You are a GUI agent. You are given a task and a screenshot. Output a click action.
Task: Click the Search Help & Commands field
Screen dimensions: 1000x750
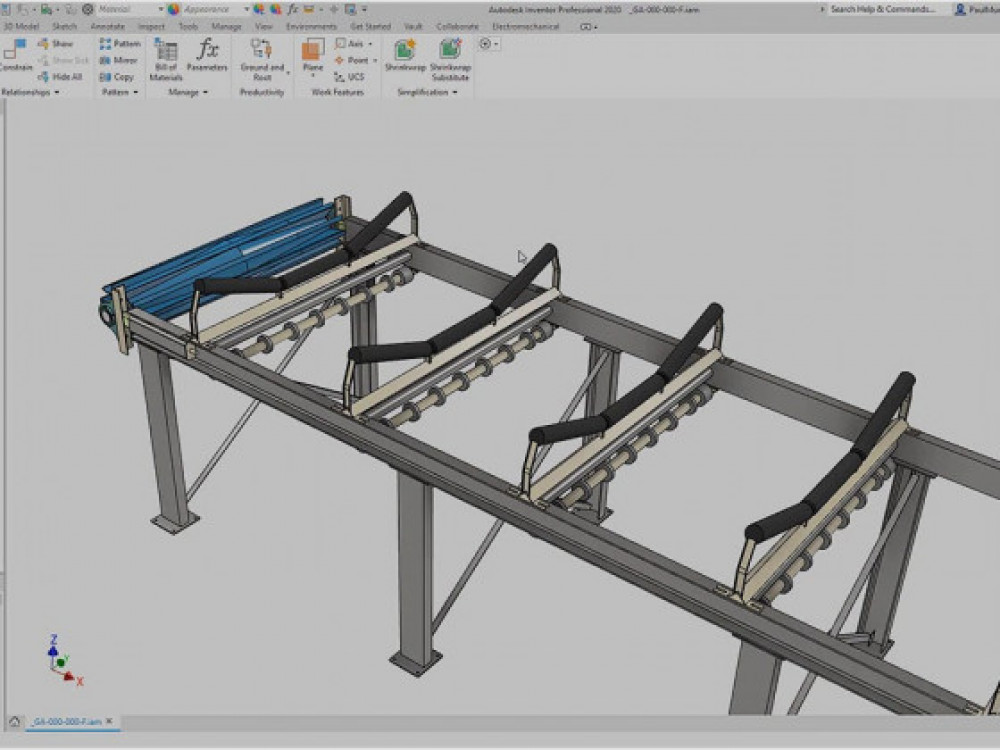[x=882, y=9]
